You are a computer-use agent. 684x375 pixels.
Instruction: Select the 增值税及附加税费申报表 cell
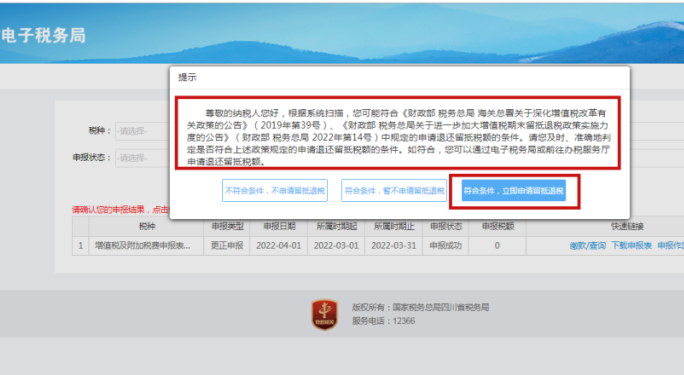pyautogui.click(x=146, y=245)
